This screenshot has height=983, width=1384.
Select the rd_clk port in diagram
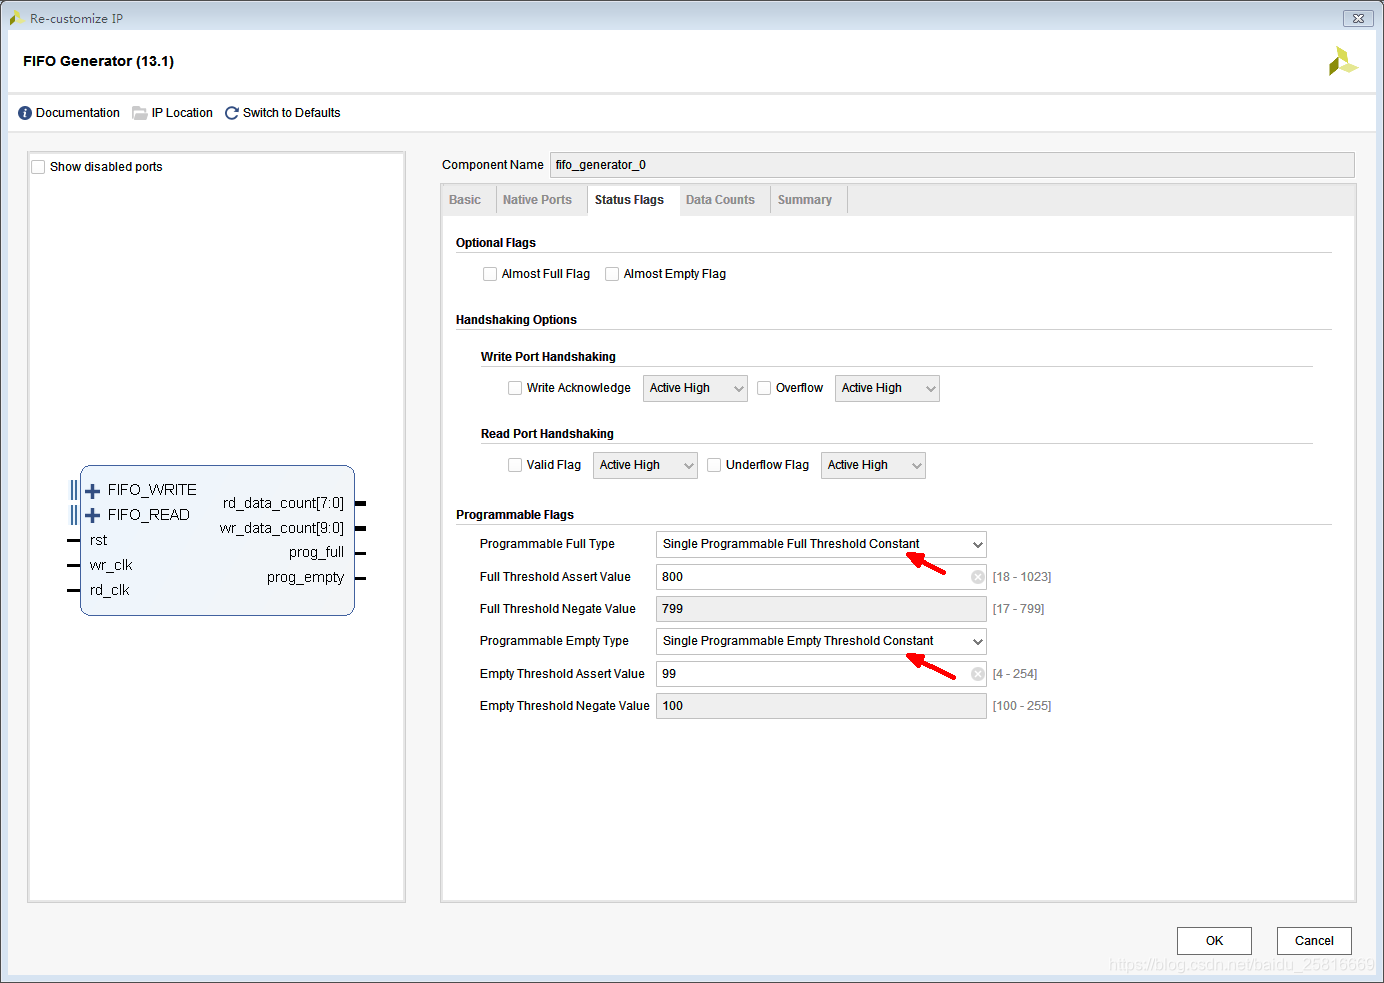pyautogui.click(x=110, y=590)
